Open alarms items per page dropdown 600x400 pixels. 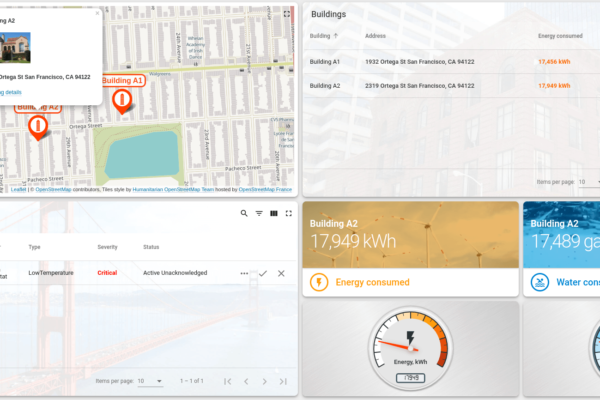[x=150, y=381]
